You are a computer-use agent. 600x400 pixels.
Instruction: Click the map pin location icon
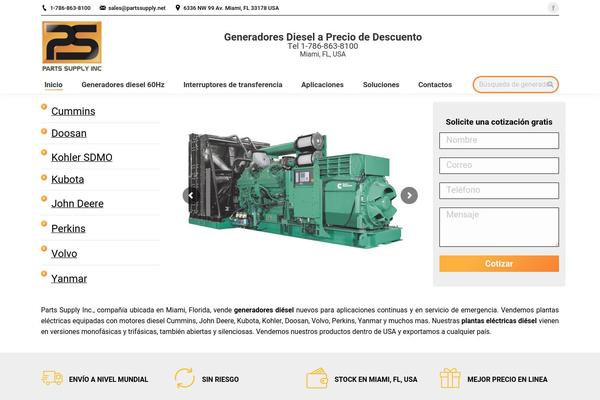pyautogui.click(x=178, y=8)
